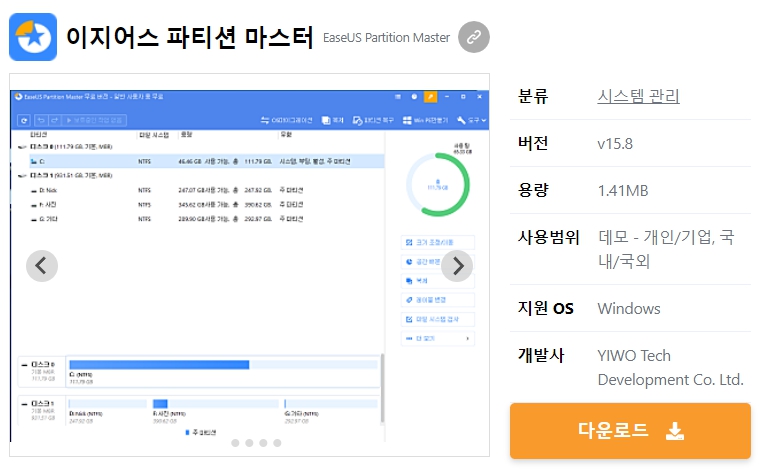Screen dimensions: 759x470
Task: Open the chain link icon beside EaseUS title
Action: (x=474, y=37)
